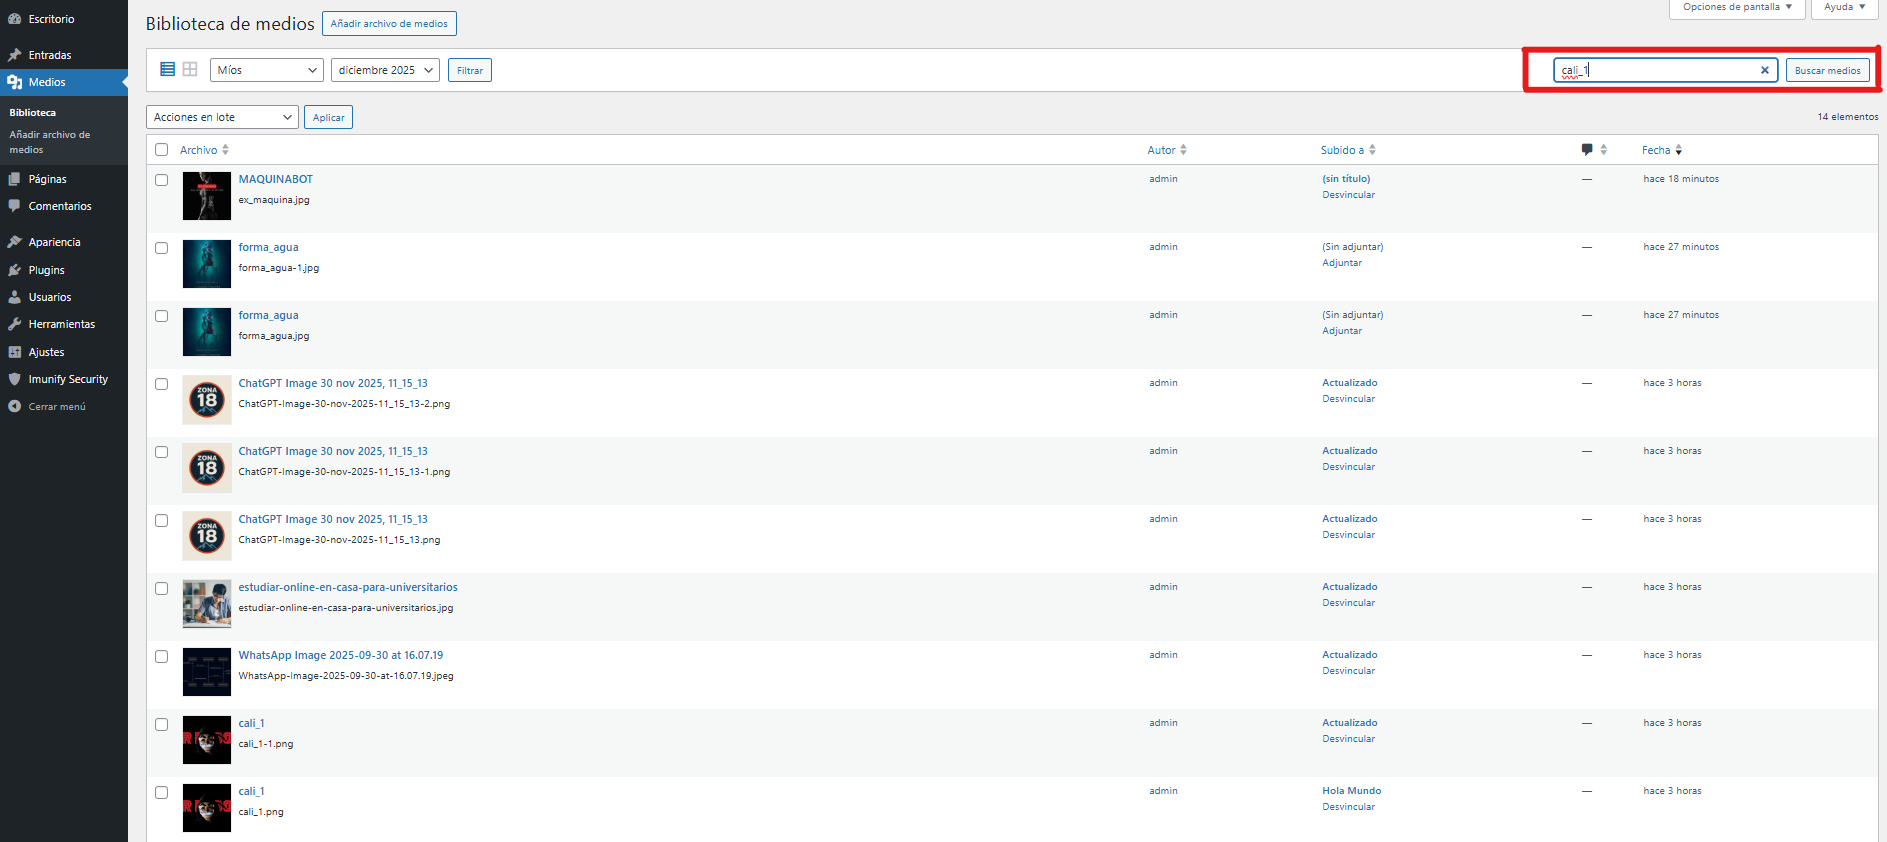Click the Apariencia brush icon
The height and width of the screenshot is (842, 1887).
click(x=15, y=242)
